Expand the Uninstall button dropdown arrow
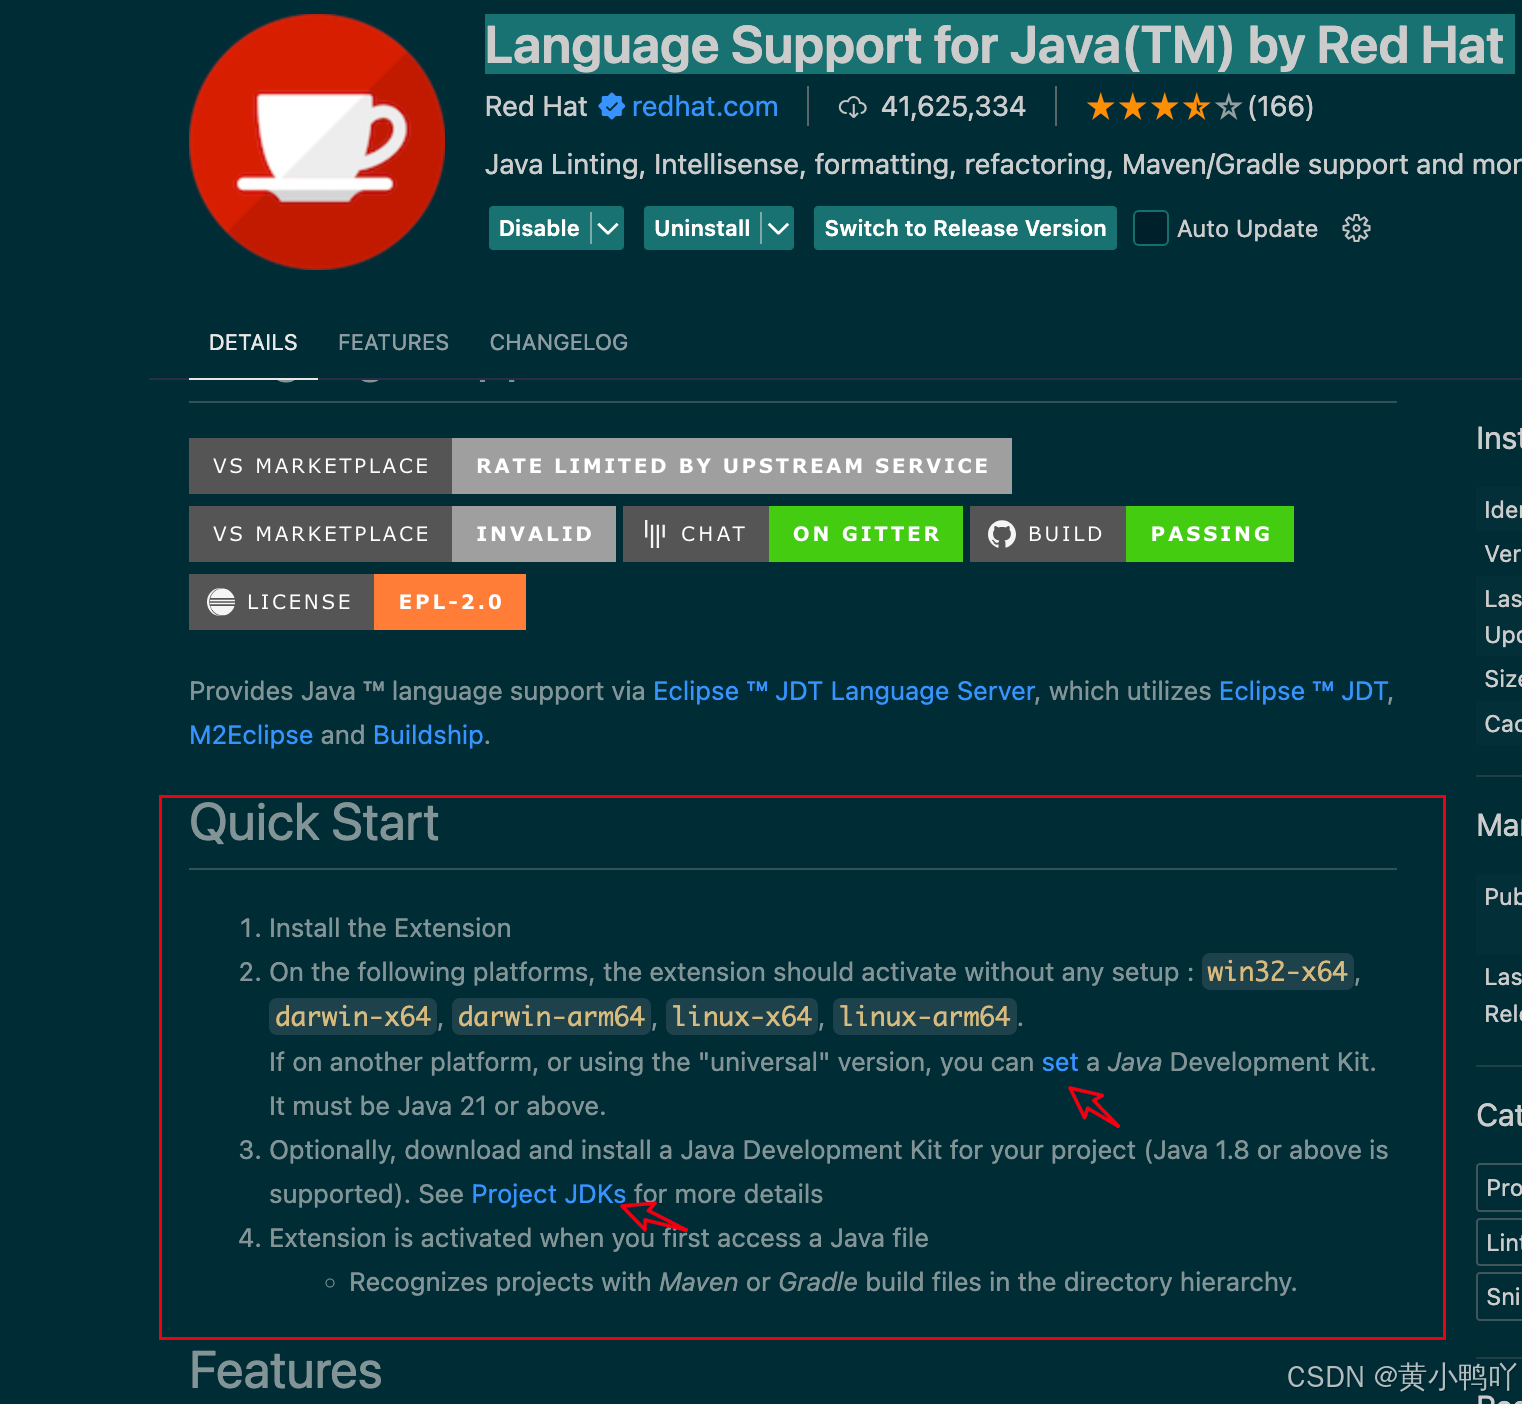This screenshot has height=1404, width=1522. point(778,228)
